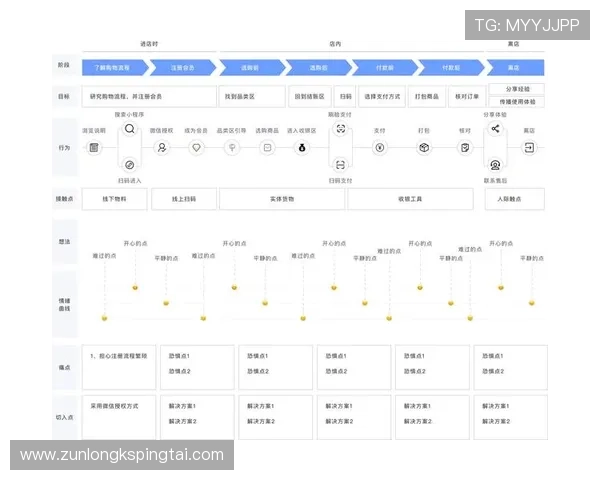Click the 痛点 row label

(64, 367)
